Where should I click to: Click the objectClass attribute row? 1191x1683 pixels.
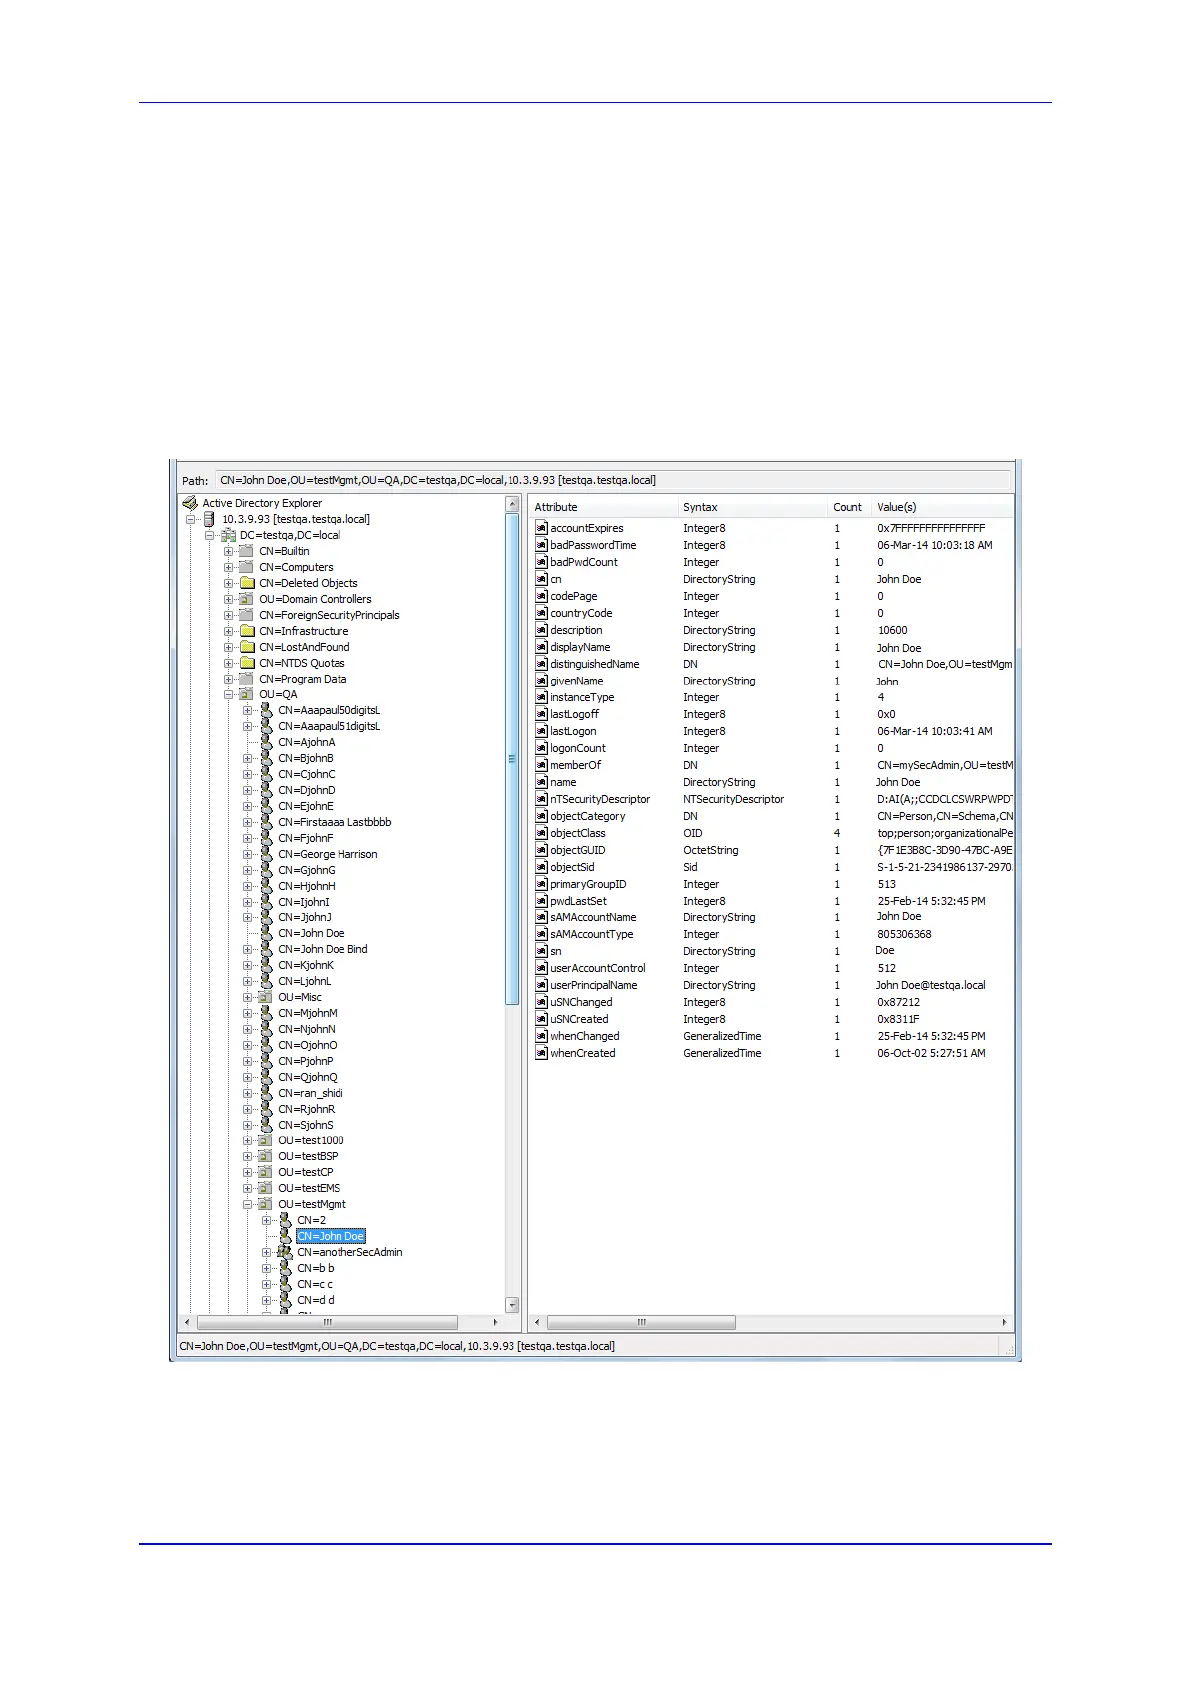point(773,833)
